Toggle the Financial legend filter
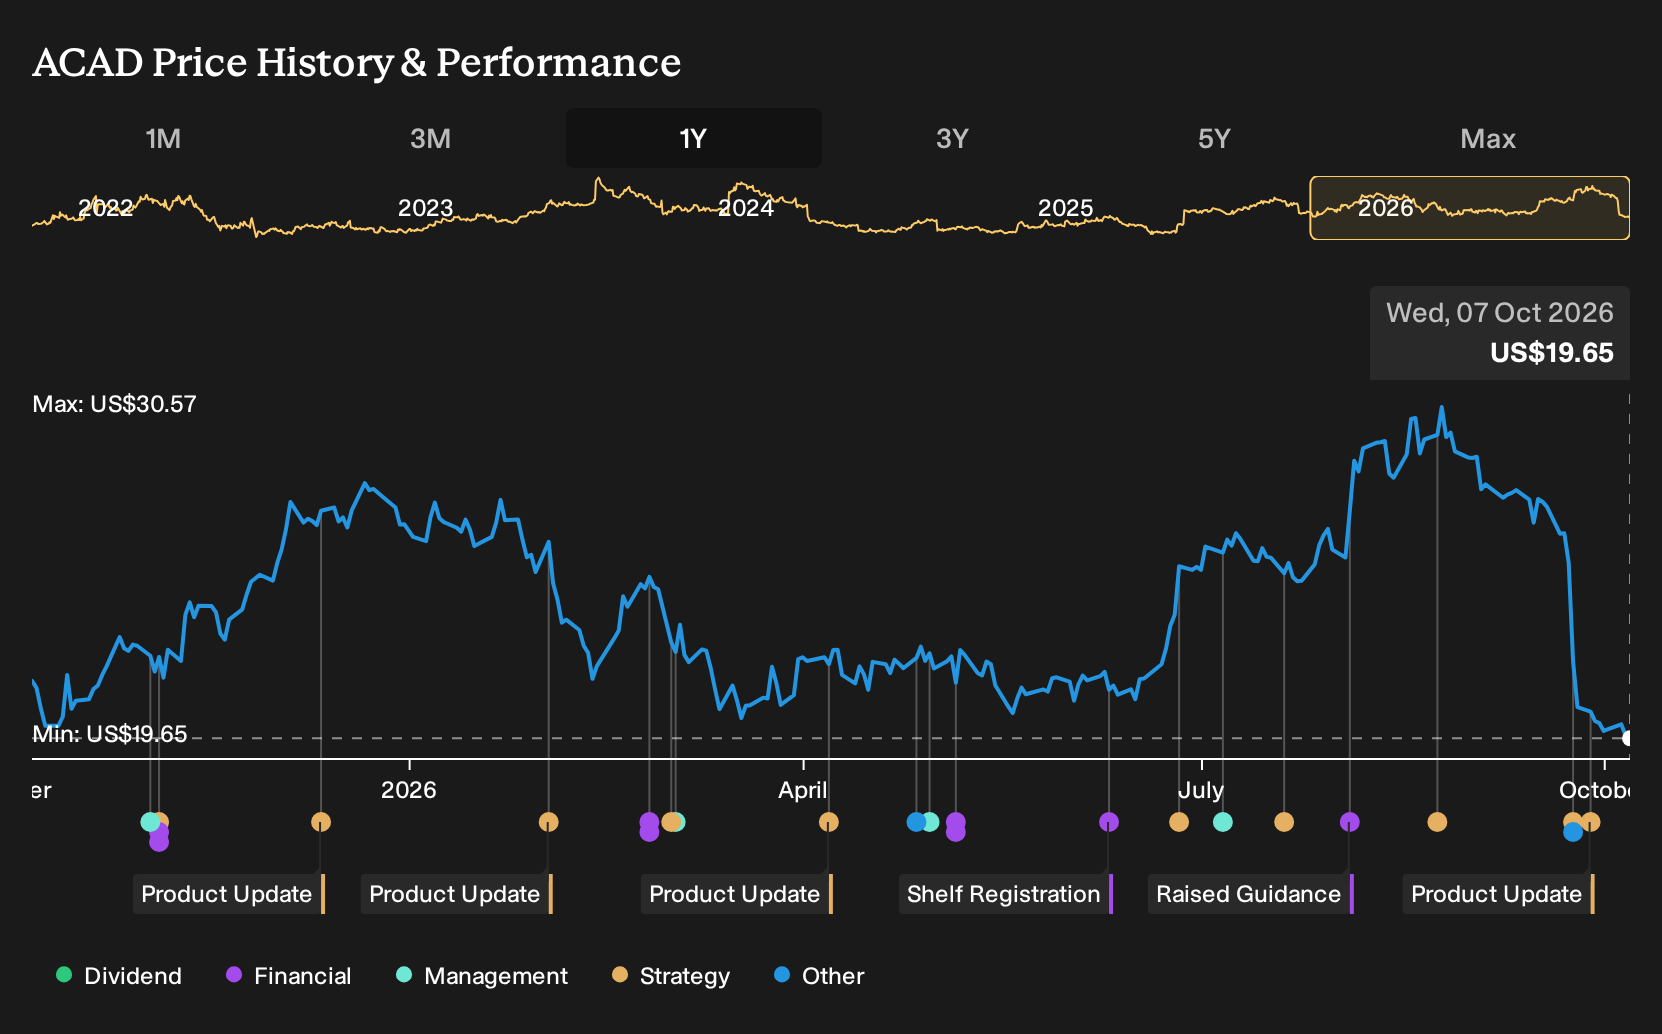The image size is (1662, 1034). (x=288, y=976)
